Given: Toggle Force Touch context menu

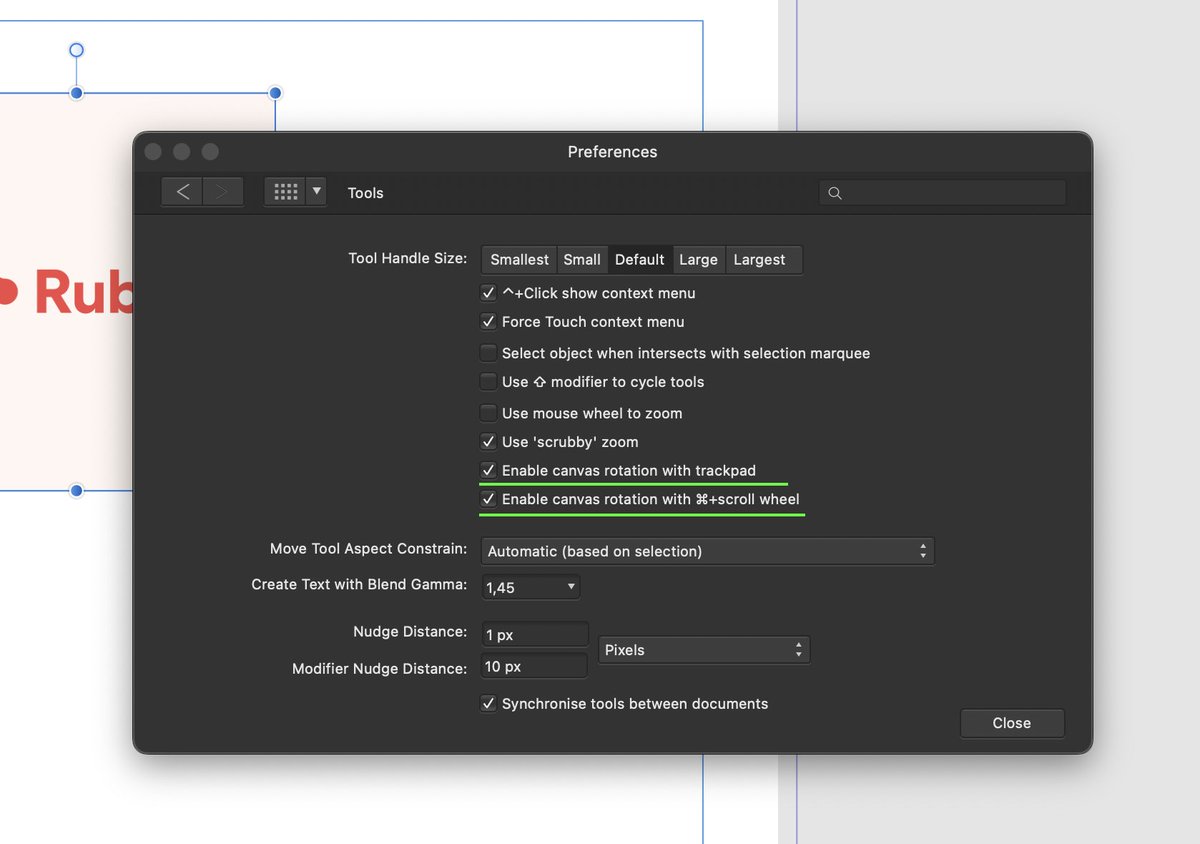Looking at the screenshot, I should click(x=488, y=322).
